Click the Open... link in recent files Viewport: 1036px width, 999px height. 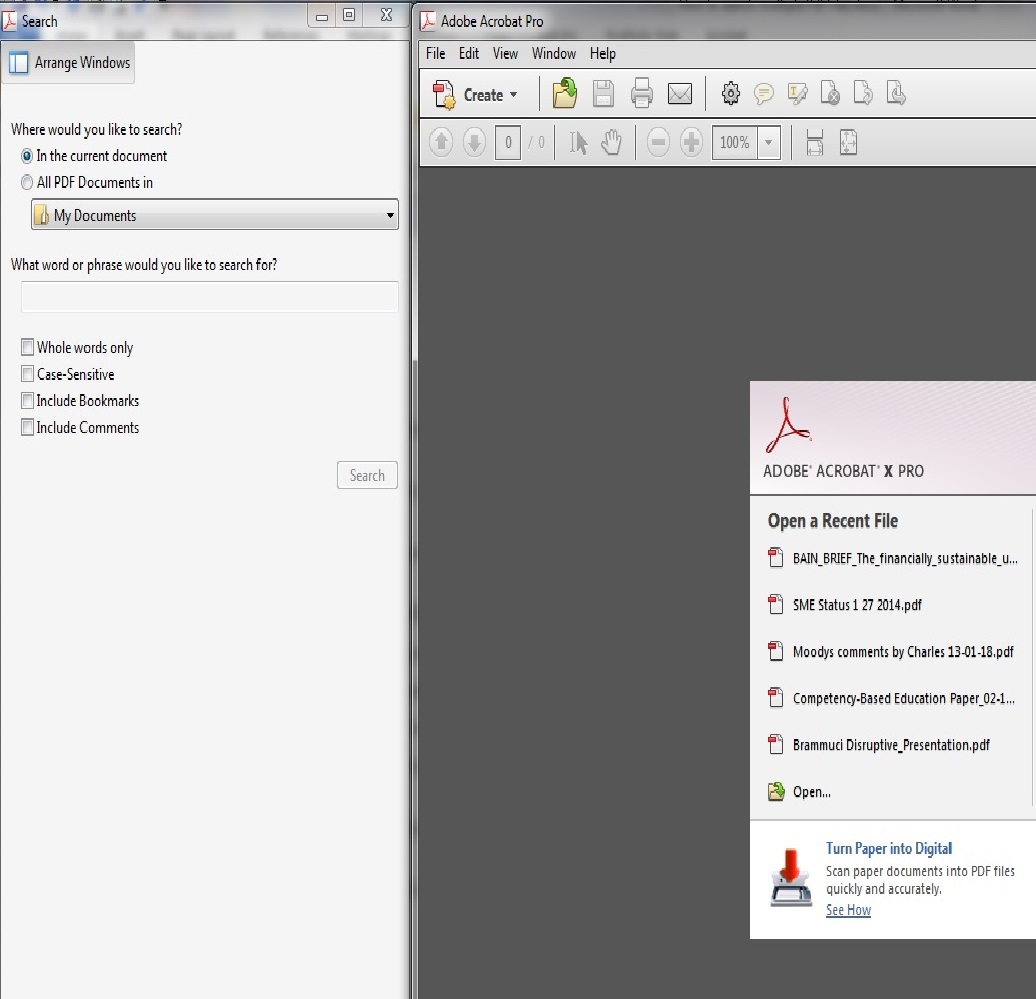click(812, 792)
